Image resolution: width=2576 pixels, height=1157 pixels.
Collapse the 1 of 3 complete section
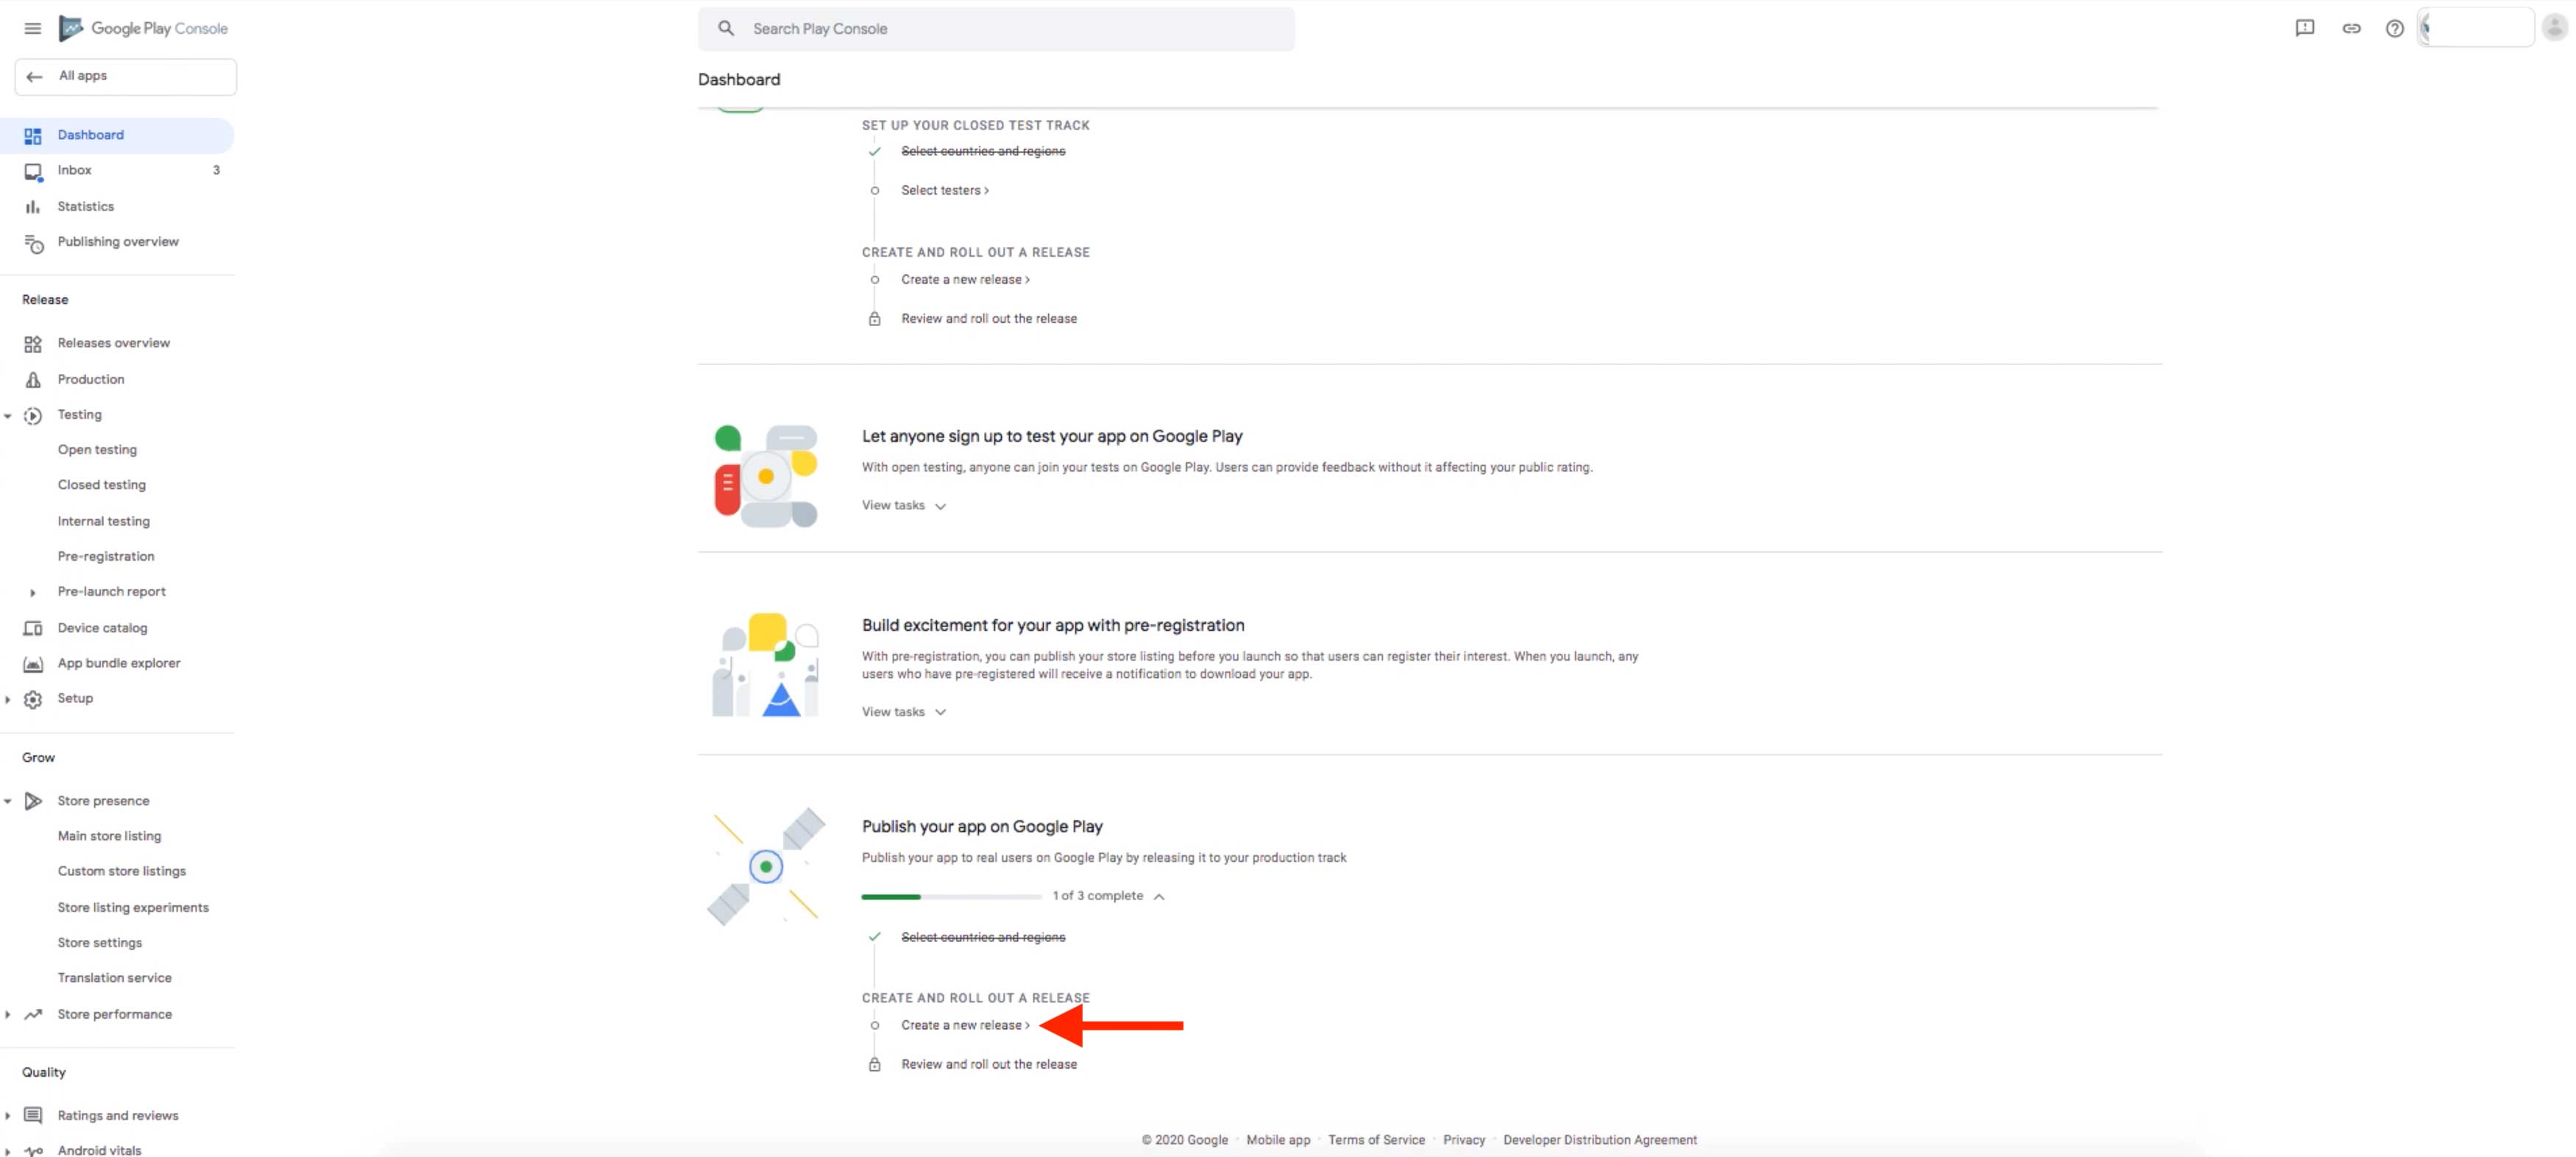coord(1159,896)
